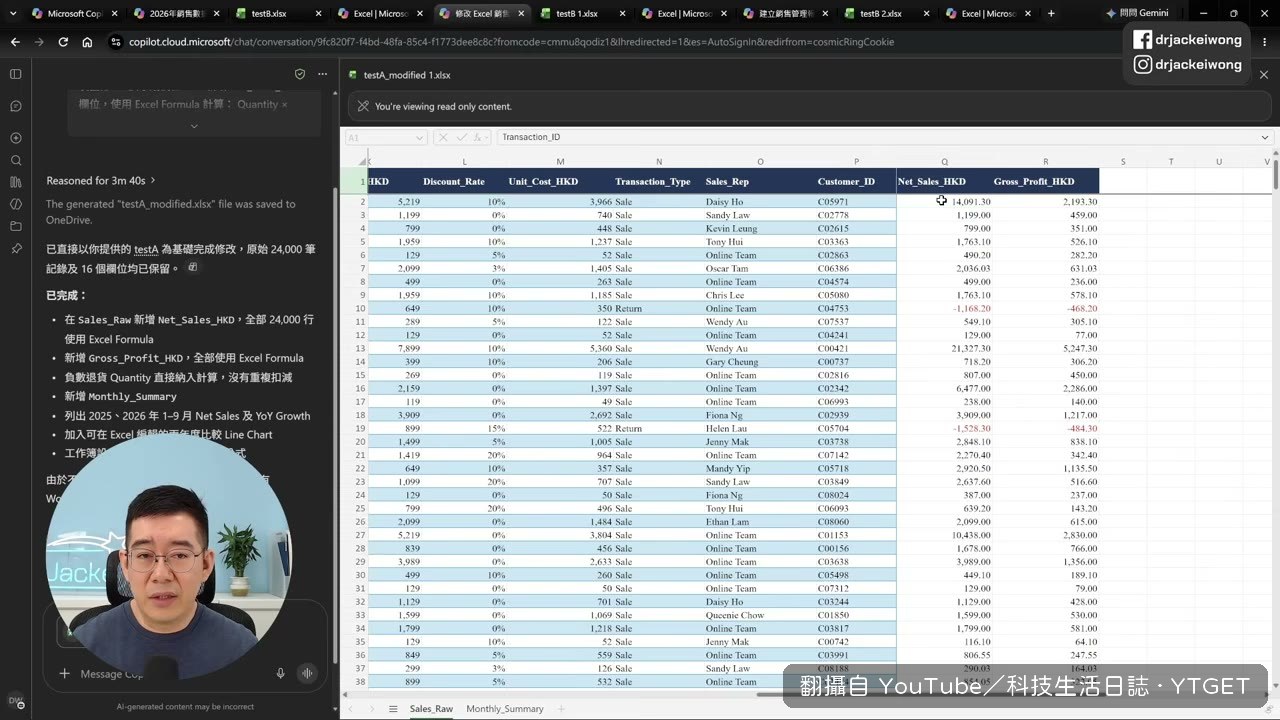Add attachment with the plus icon

point(64,674)
